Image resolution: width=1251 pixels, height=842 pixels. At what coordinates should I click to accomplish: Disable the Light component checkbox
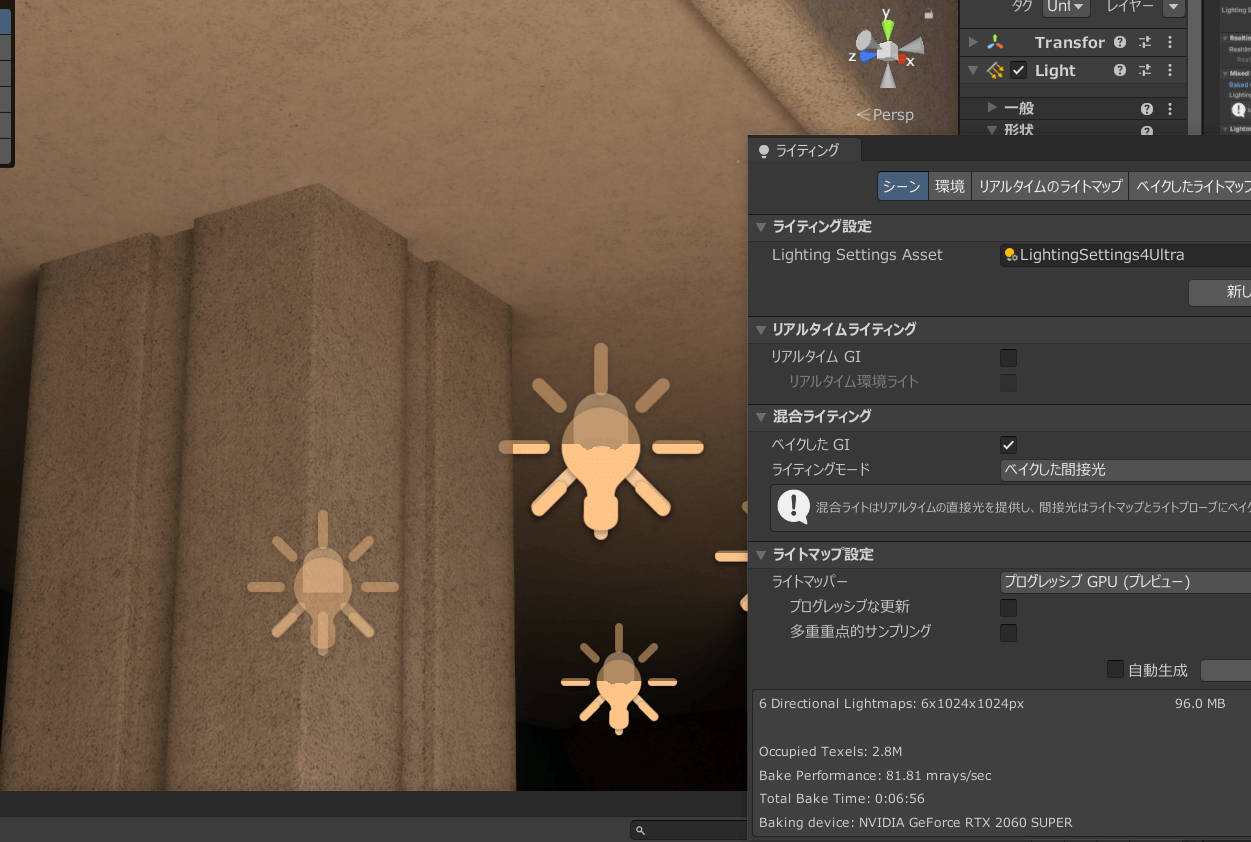coord(1018,70)
